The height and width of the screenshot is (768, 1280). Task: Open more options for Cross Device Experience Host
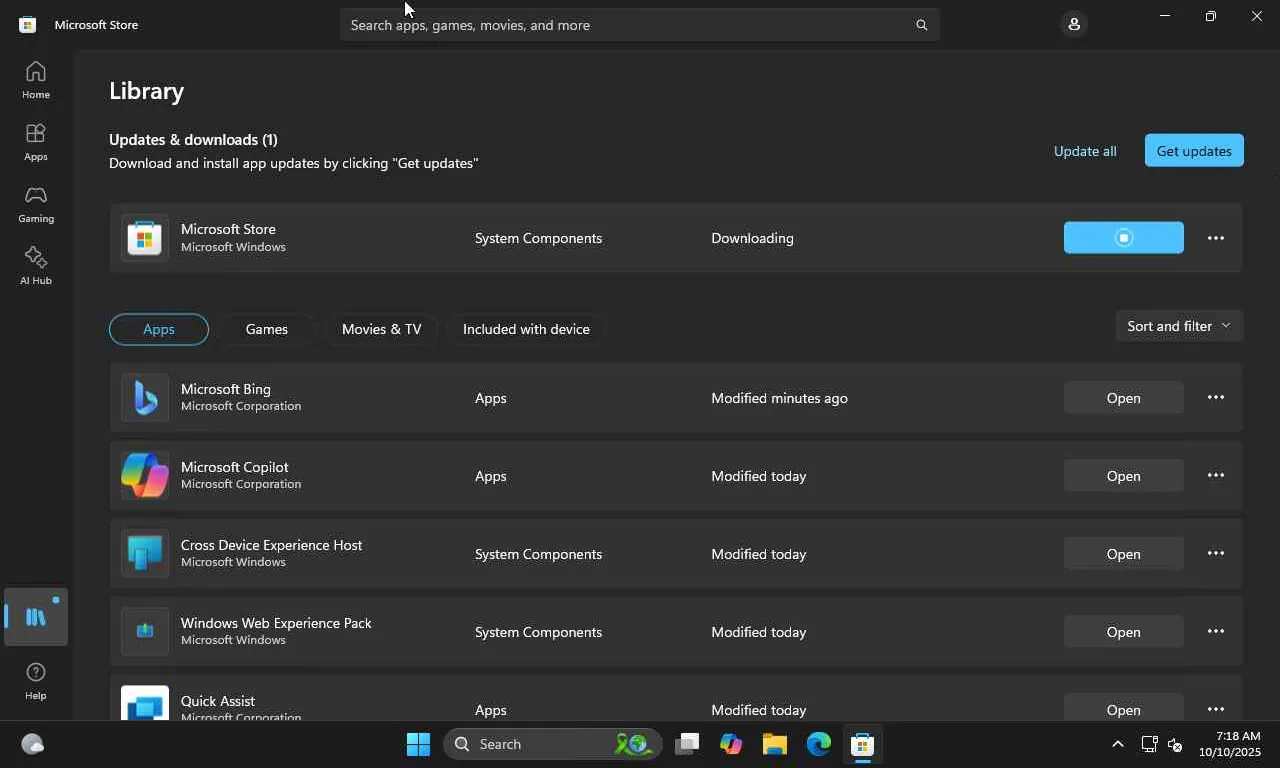click(1216, 554)
